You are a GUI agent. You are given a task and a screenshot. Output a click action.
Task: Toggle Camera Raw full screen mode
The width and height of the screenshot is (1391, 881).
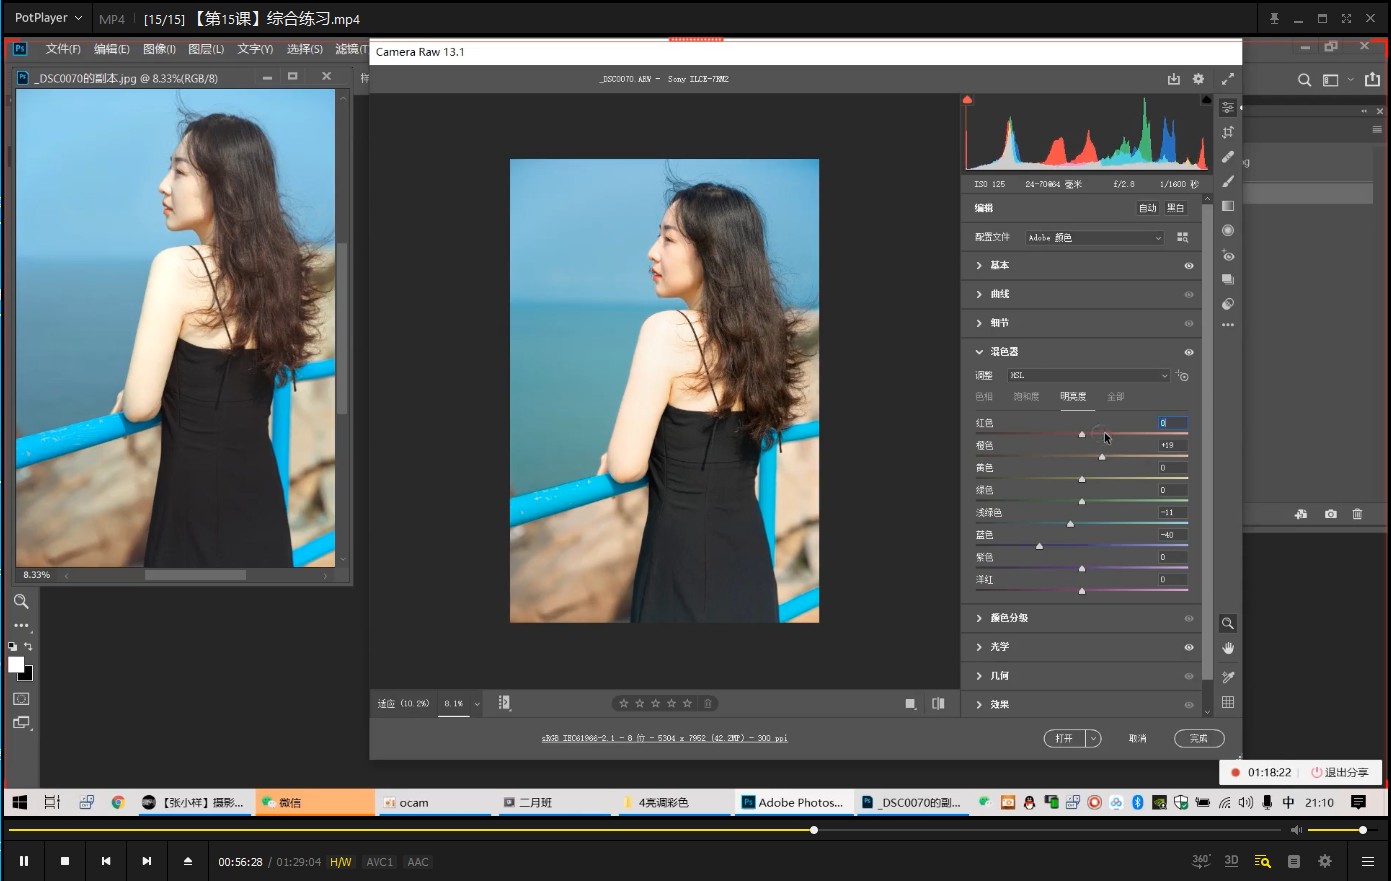click(1228, 79)
